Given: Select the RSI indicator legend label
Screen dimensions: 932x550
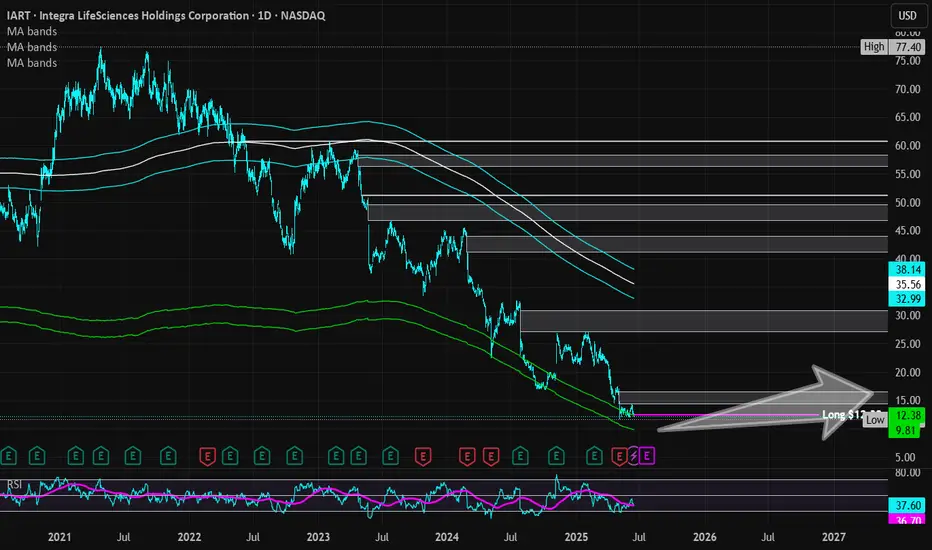Looking at the screenshot, I should [x=14, y=485].
